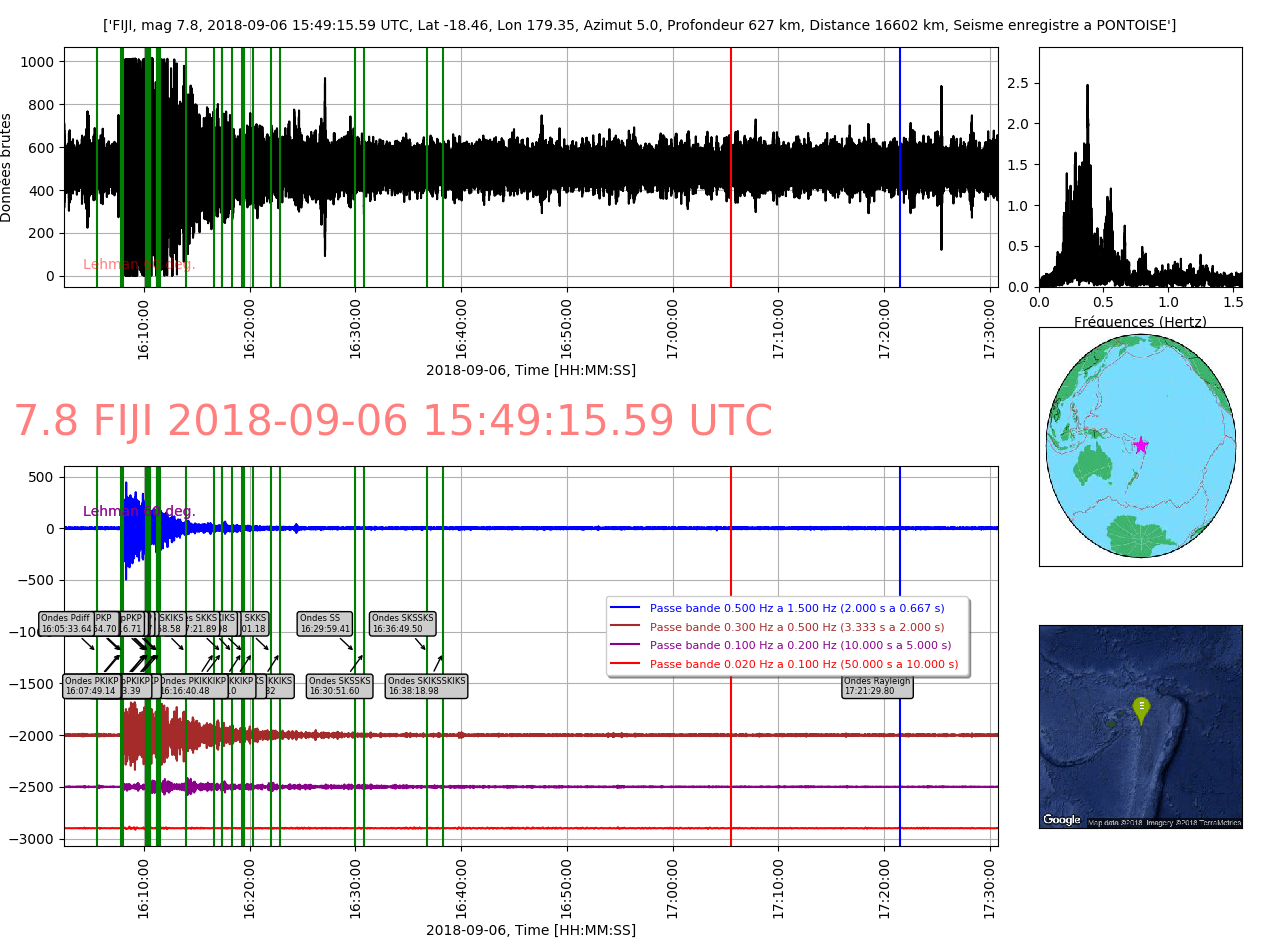Viewport: 1280px width, 940px height.
Task: Click the large pink 7.8 FIJI title text
Action: [x=393, y=422]
